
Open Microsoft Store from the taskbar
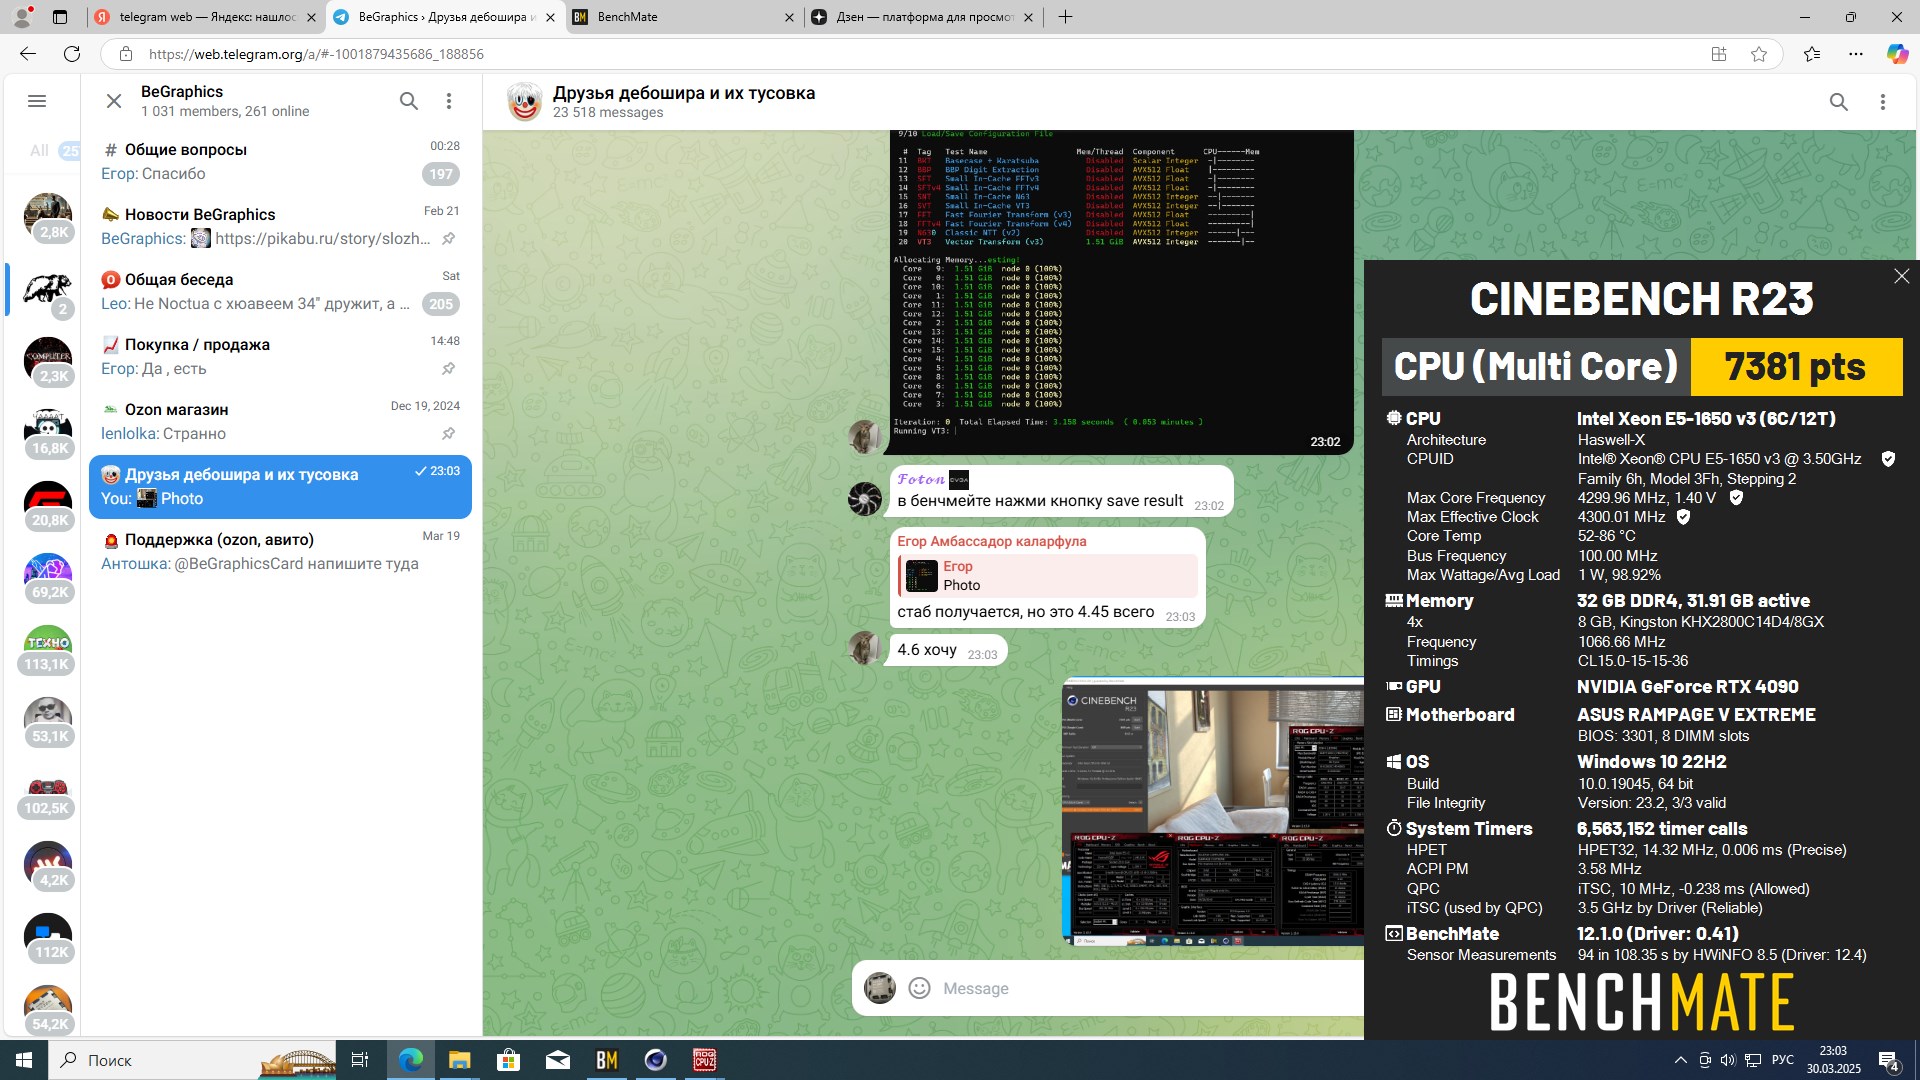tap(508, 1060)
